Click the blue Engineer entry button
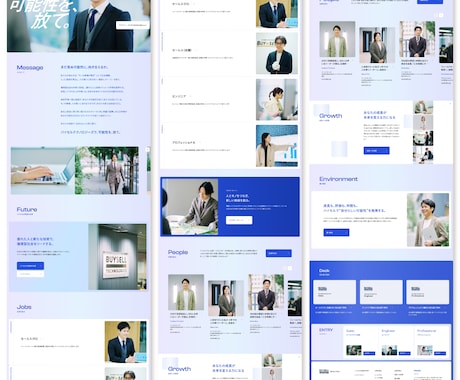The height and width of the screenshot is (380, 460). coord(405,353)
